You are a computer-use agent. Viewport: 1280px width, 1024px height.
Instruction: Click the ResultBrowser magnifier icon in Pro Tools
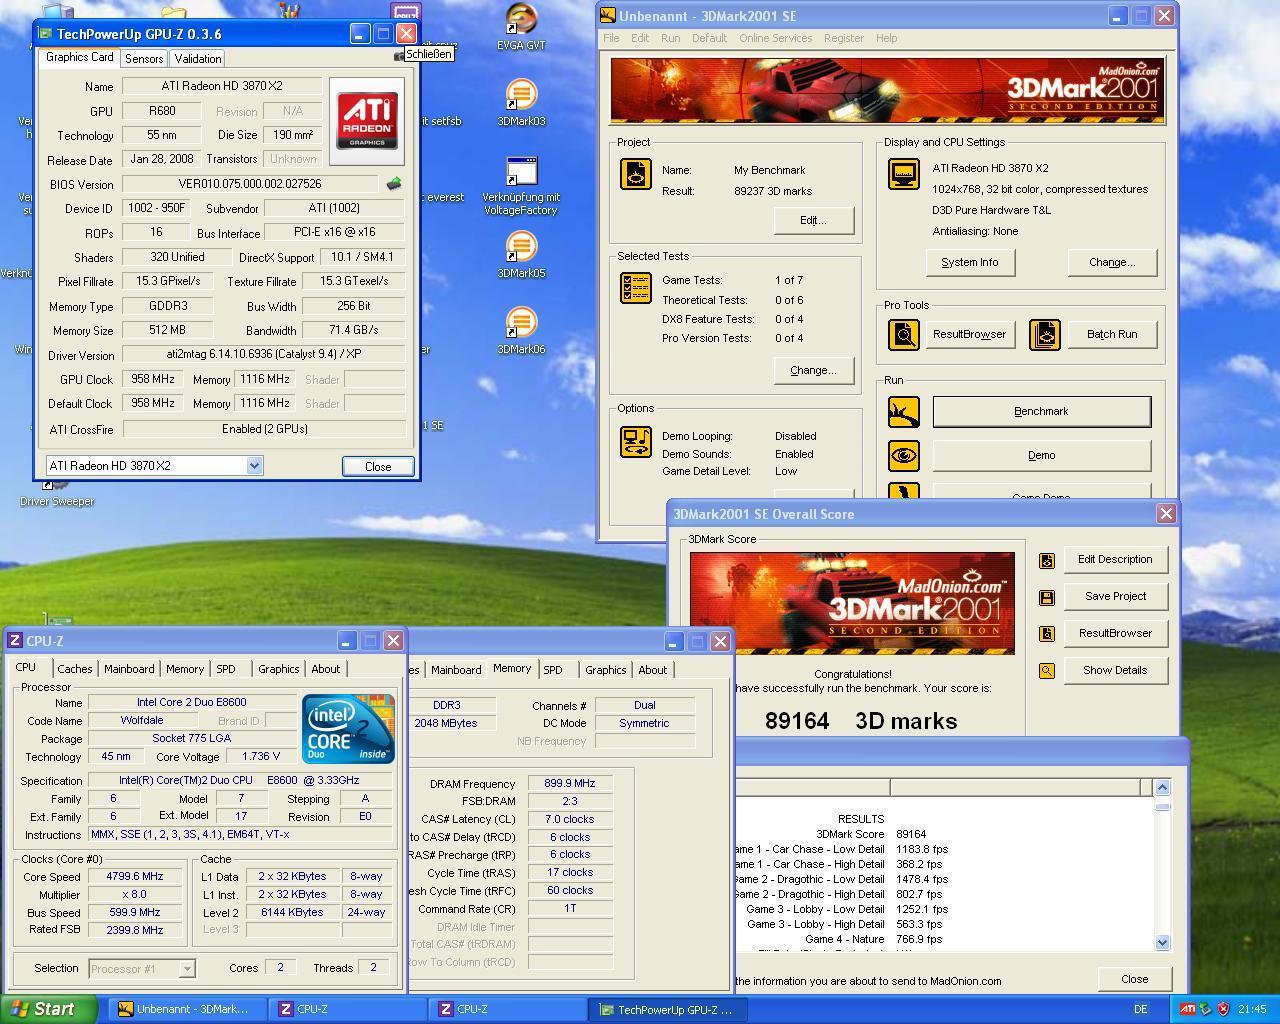coord(903,334)
